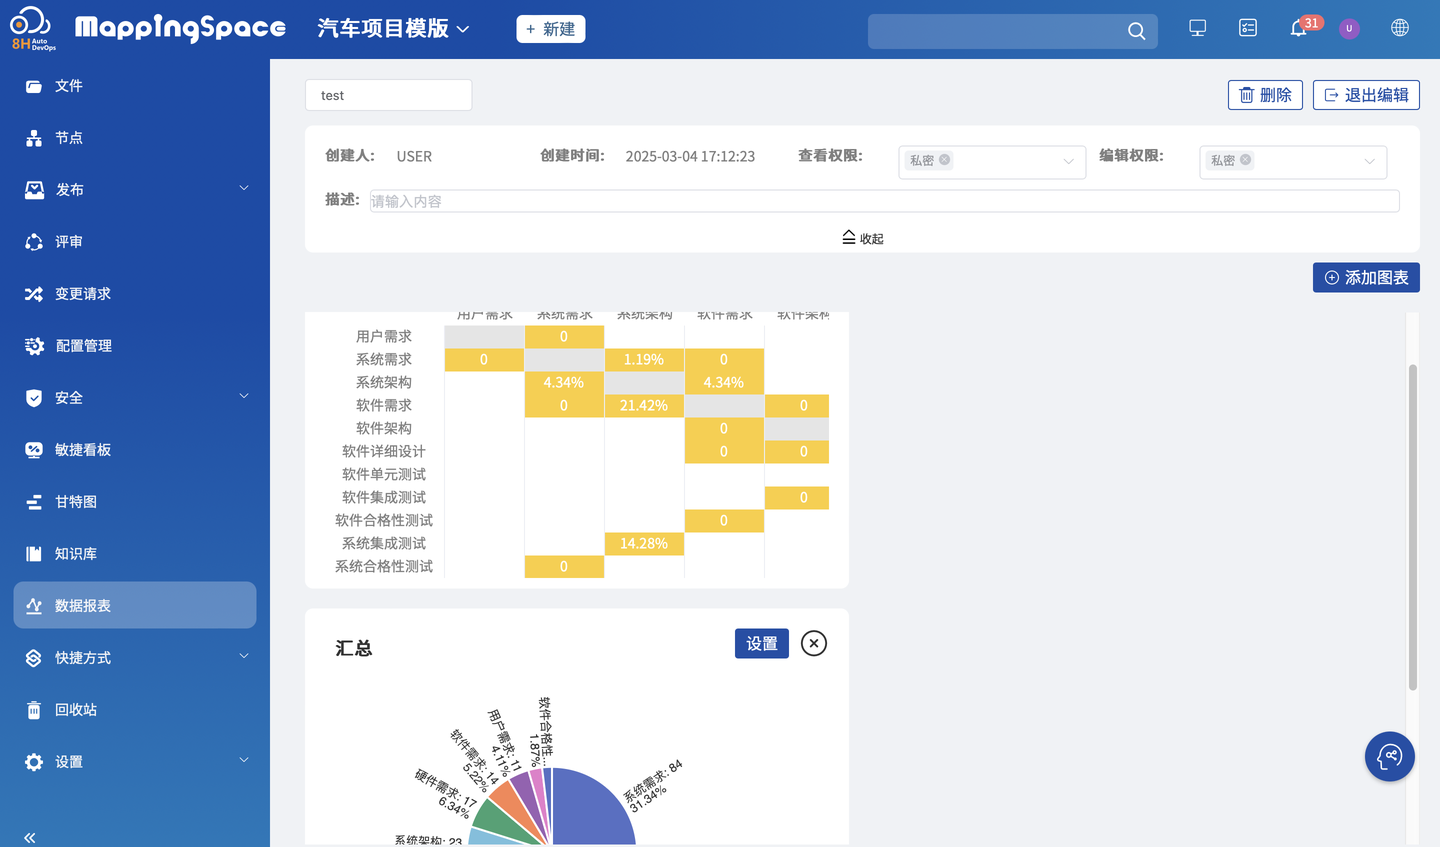Remove 私密 tag from 编辑权限
The height and width of the screenshot is (847, 1440).
pos(1246,160)
